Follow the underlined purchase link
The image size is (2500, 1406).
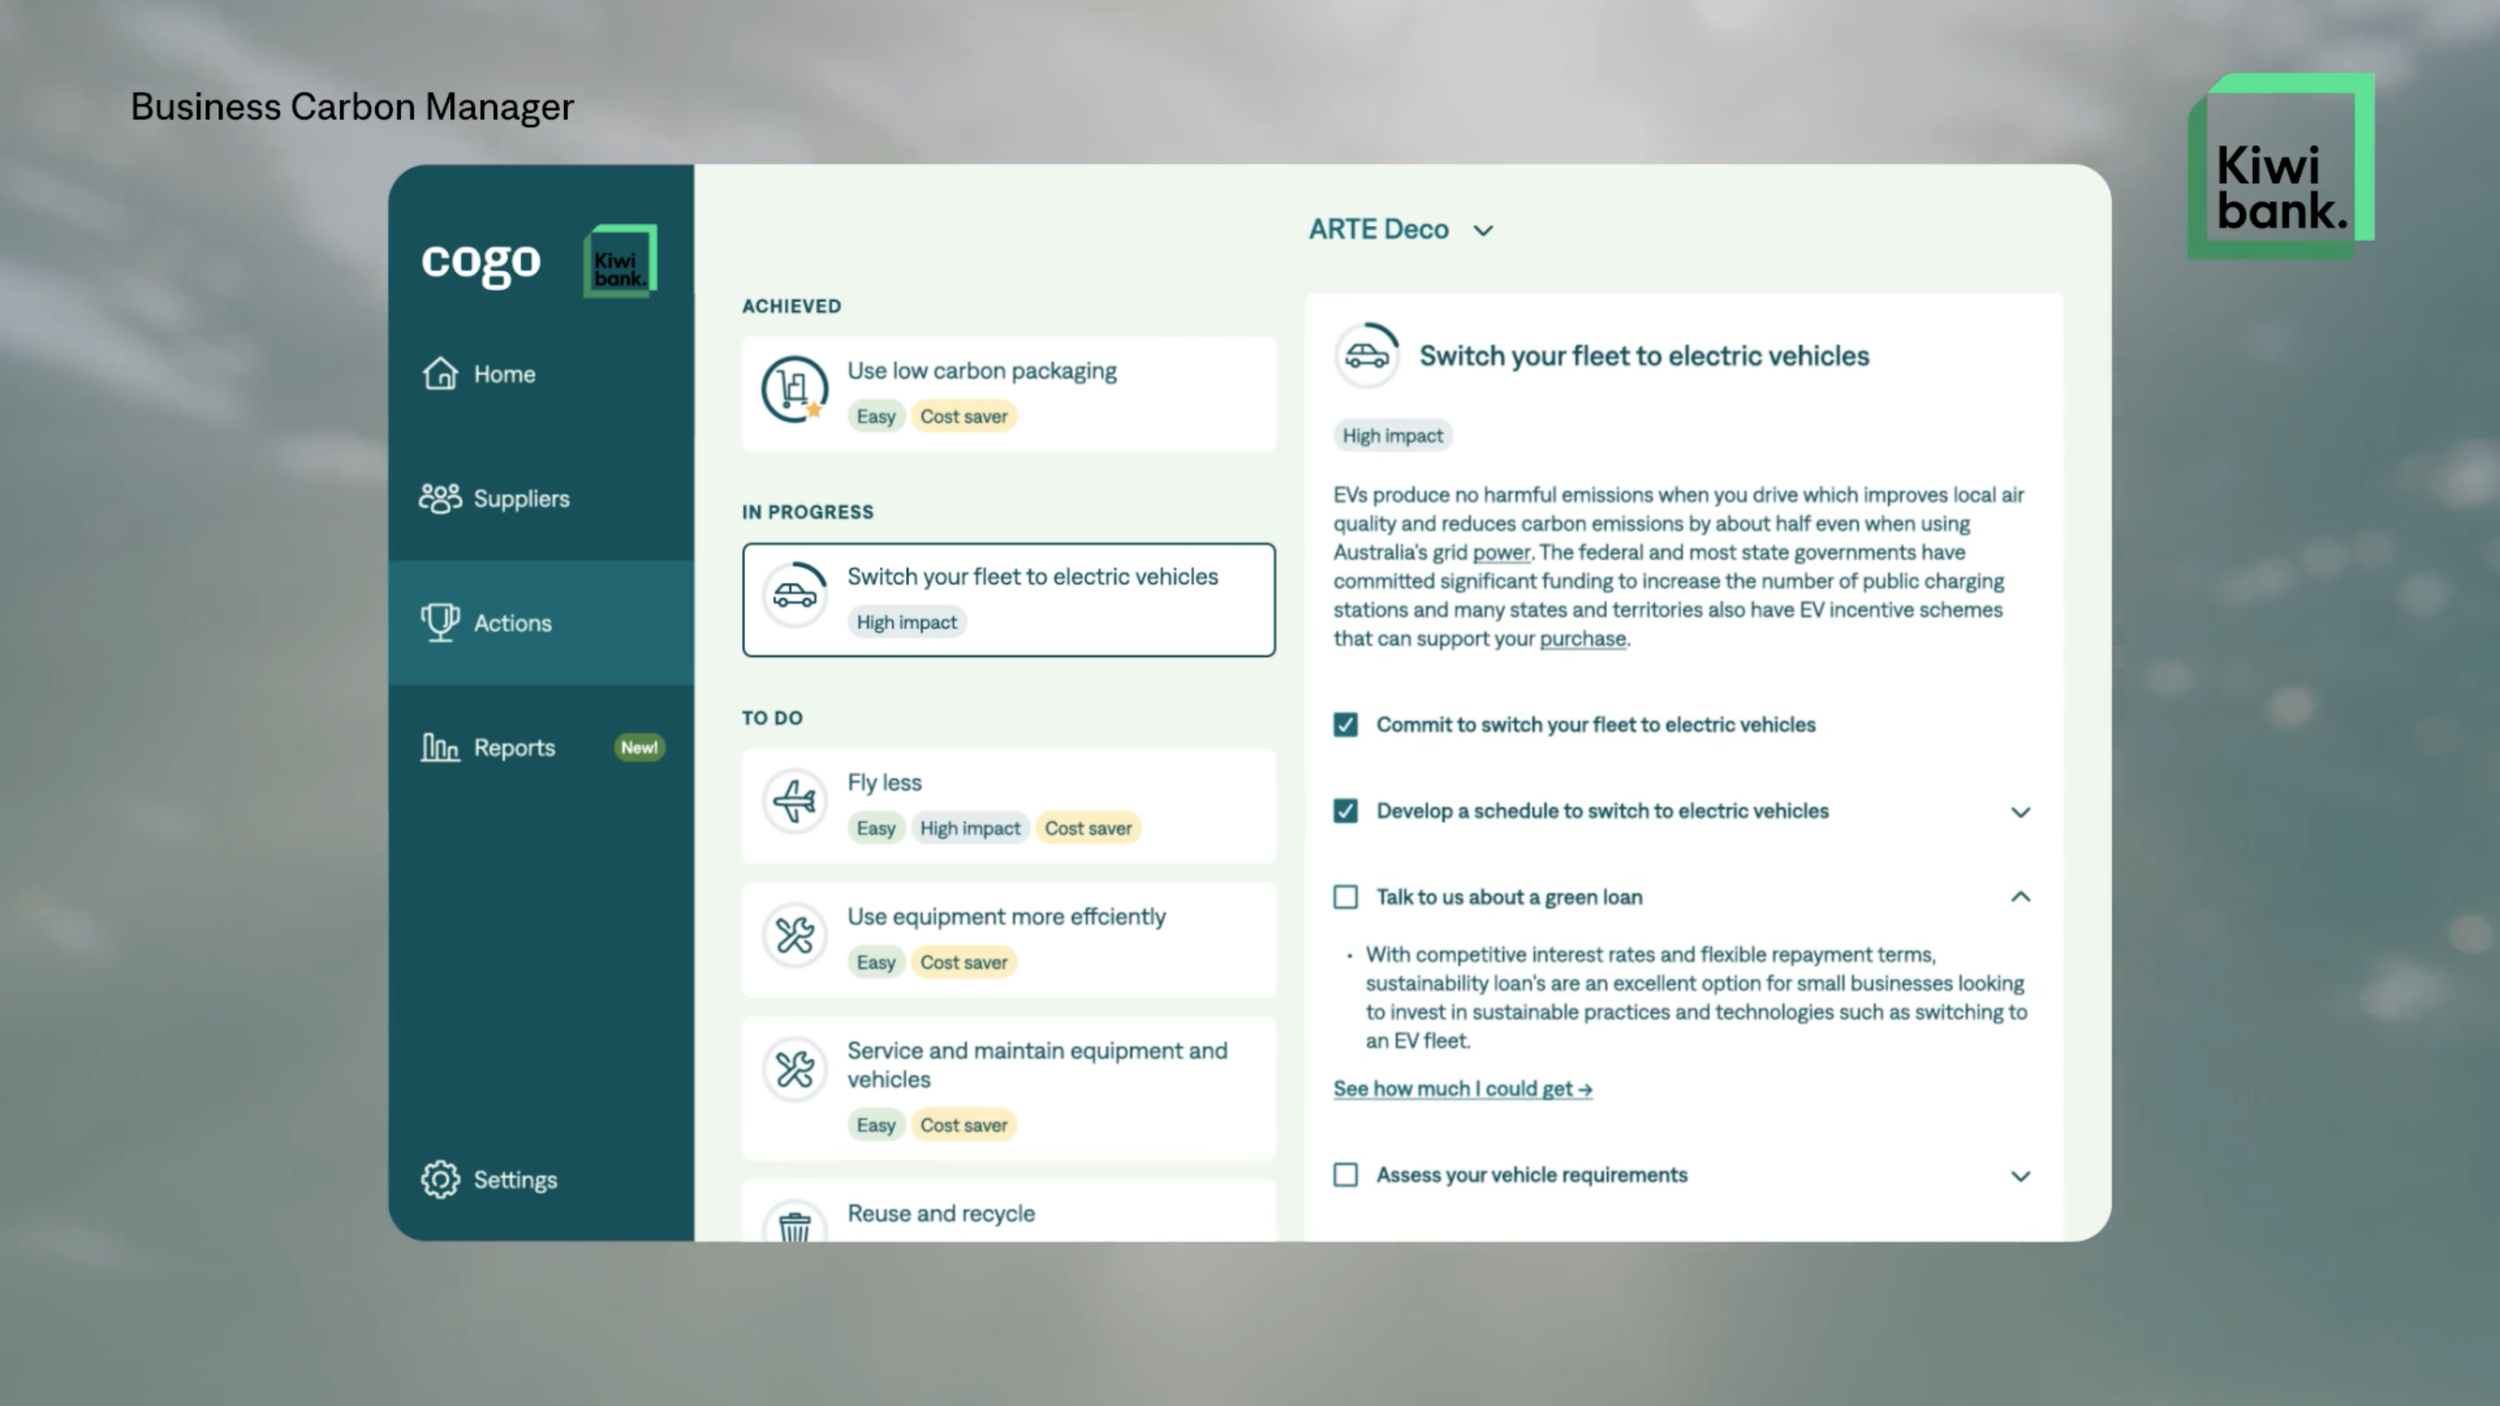point(1582,639)
